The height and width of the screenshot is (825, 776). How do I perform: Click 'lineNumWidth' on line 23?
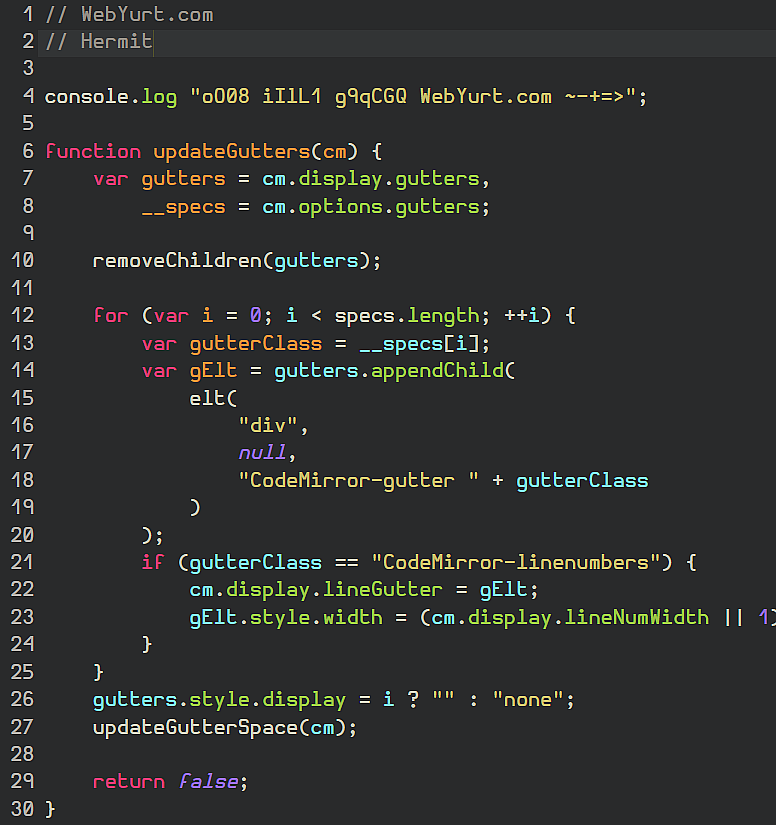pyautogui.click(x=637, y=617)
